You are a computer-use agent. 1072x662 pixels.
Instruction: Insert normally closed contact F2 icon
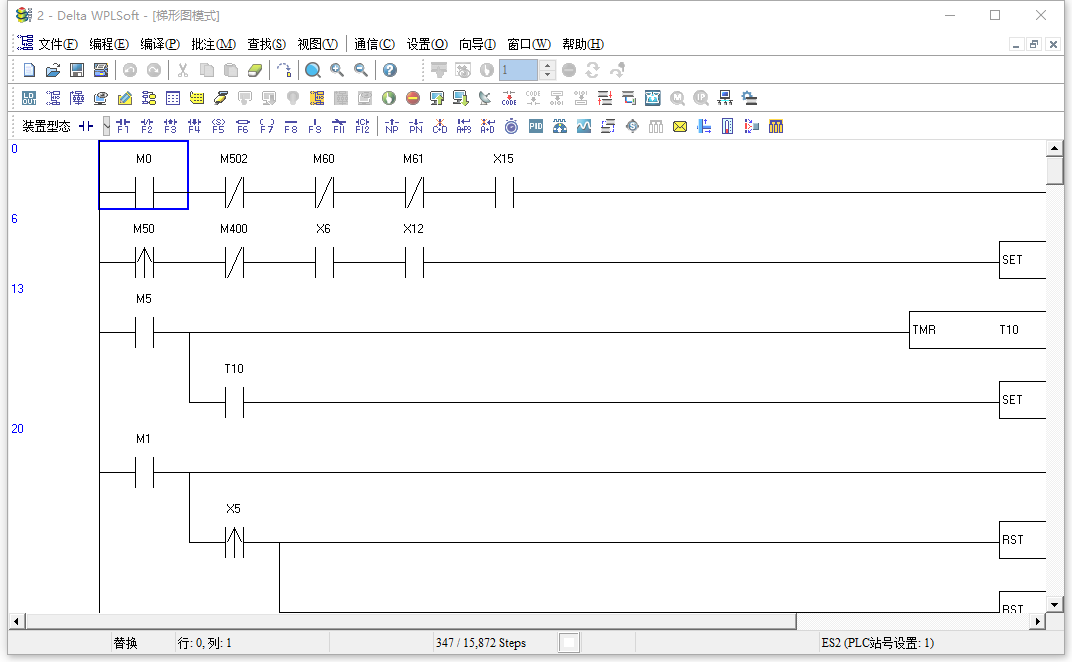[147, 127]
